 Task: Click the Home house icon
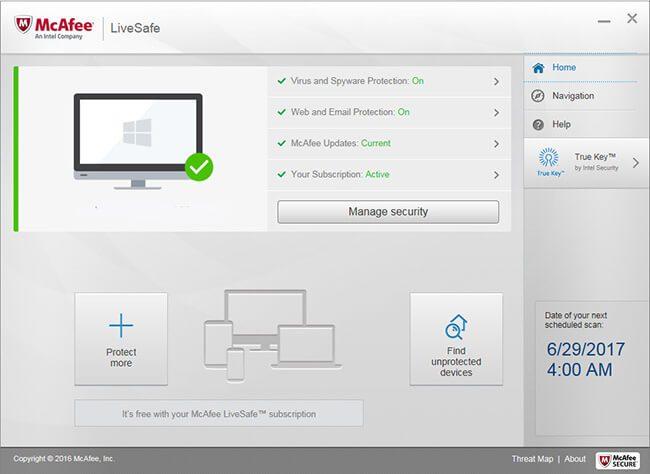coord(538,68)
